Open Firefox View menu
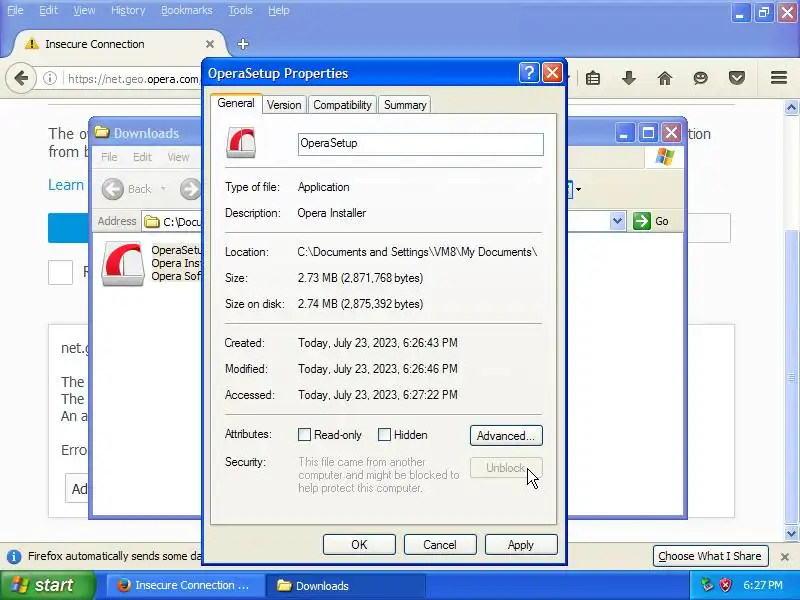The width and height of the screenshot is (800, 600). click(x=84, y=10)
